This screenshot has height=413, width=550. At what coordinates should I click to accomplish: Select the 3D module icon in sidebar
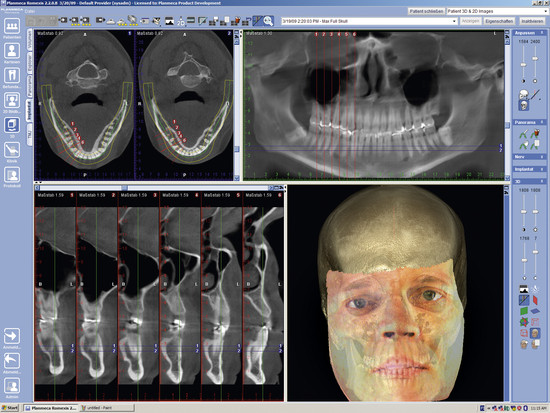(12, 126)
